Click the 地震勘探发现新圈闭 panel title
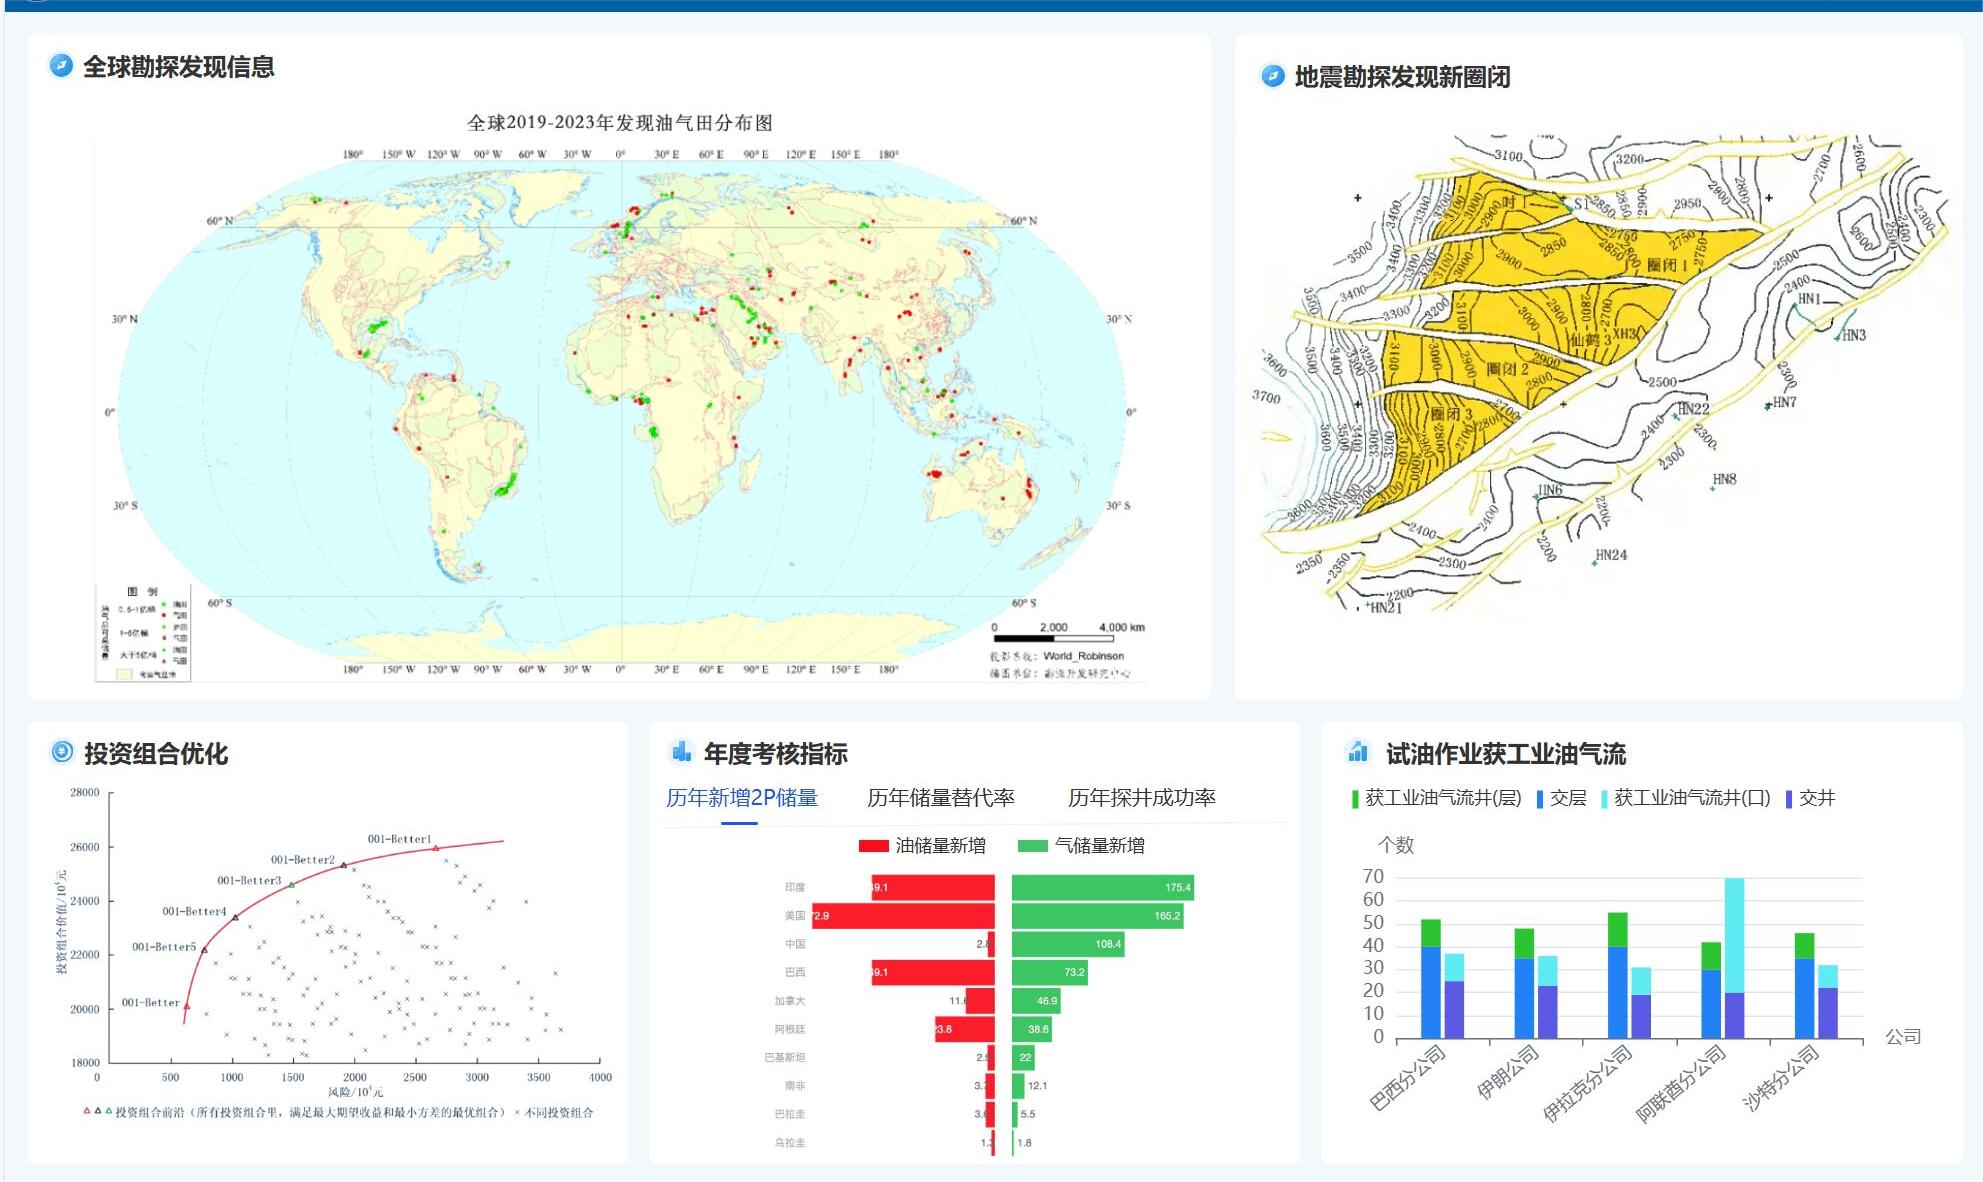The image size is (1983, 1182). (x=1403, y=77)
